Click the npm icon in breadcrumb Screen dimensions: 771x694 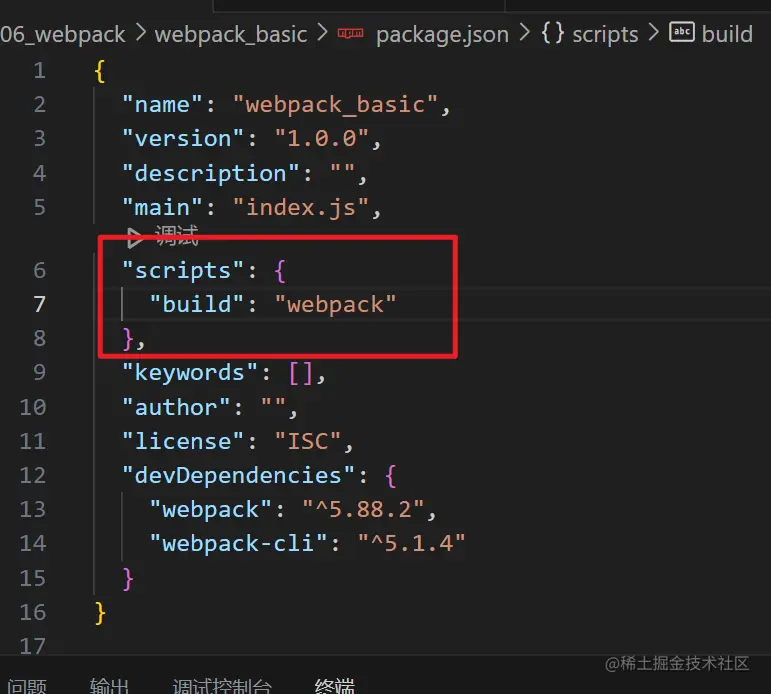(350, 33)
